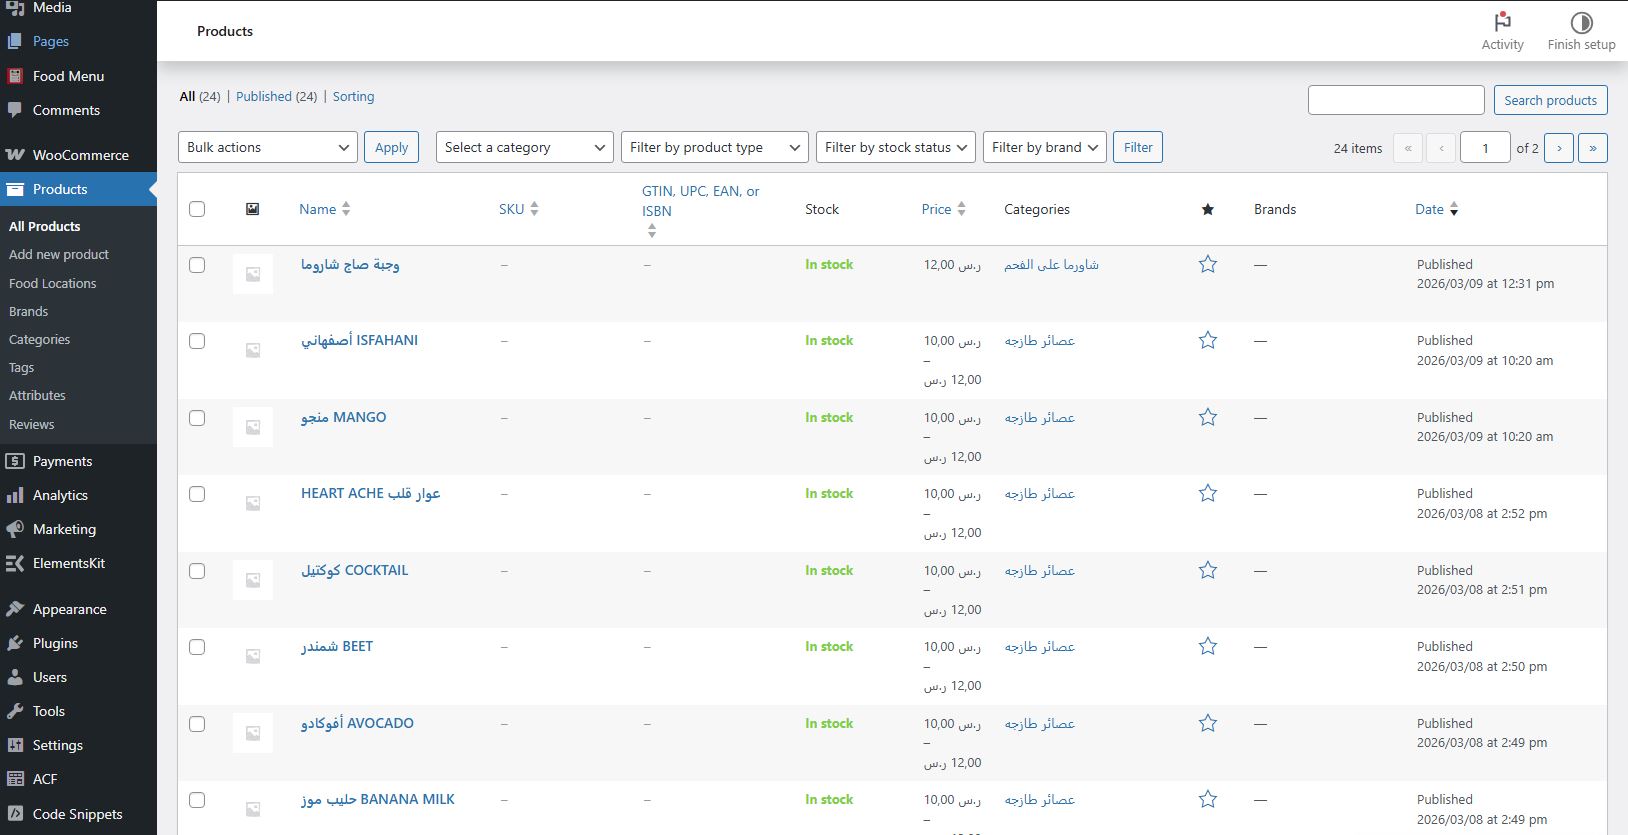Click the Search products button
This screenshot has height=835, width=1628.
(1550, 100)
